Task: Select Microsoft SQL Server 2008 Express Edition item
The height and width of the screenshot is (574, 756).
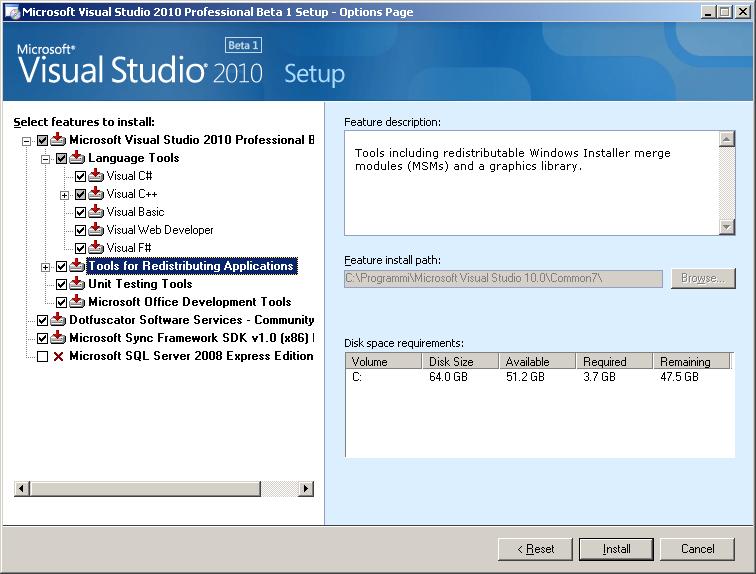Action: click(191, 356)
